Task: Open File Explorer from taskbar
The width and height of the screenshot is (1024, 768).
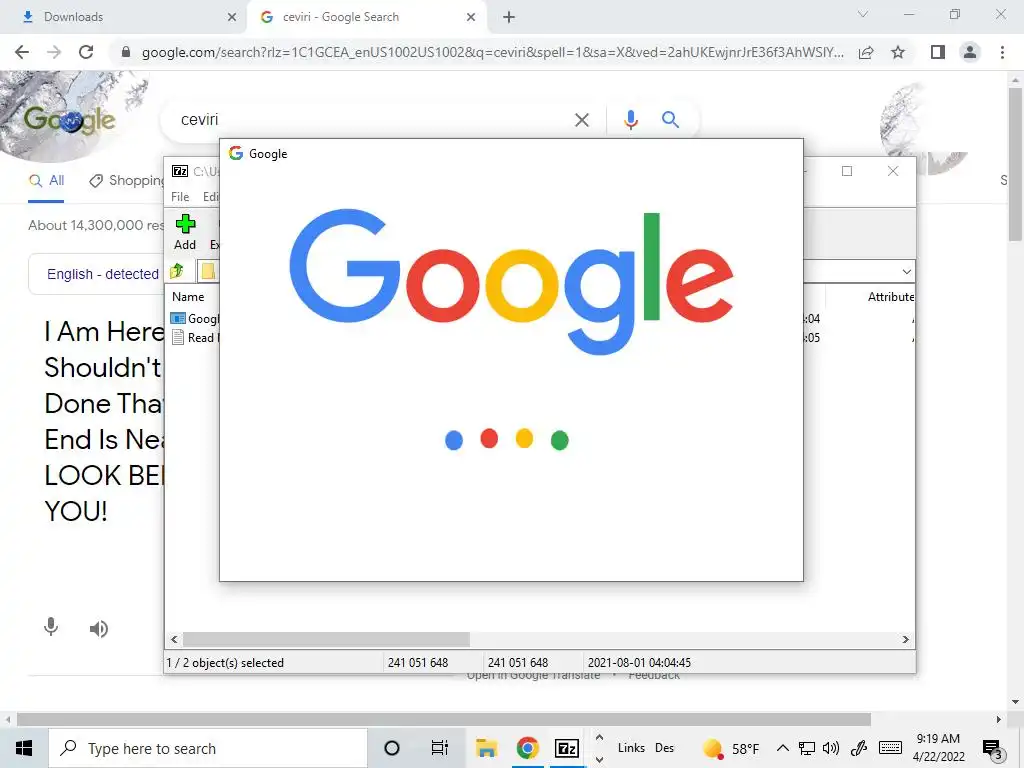Action: (487, 748)
